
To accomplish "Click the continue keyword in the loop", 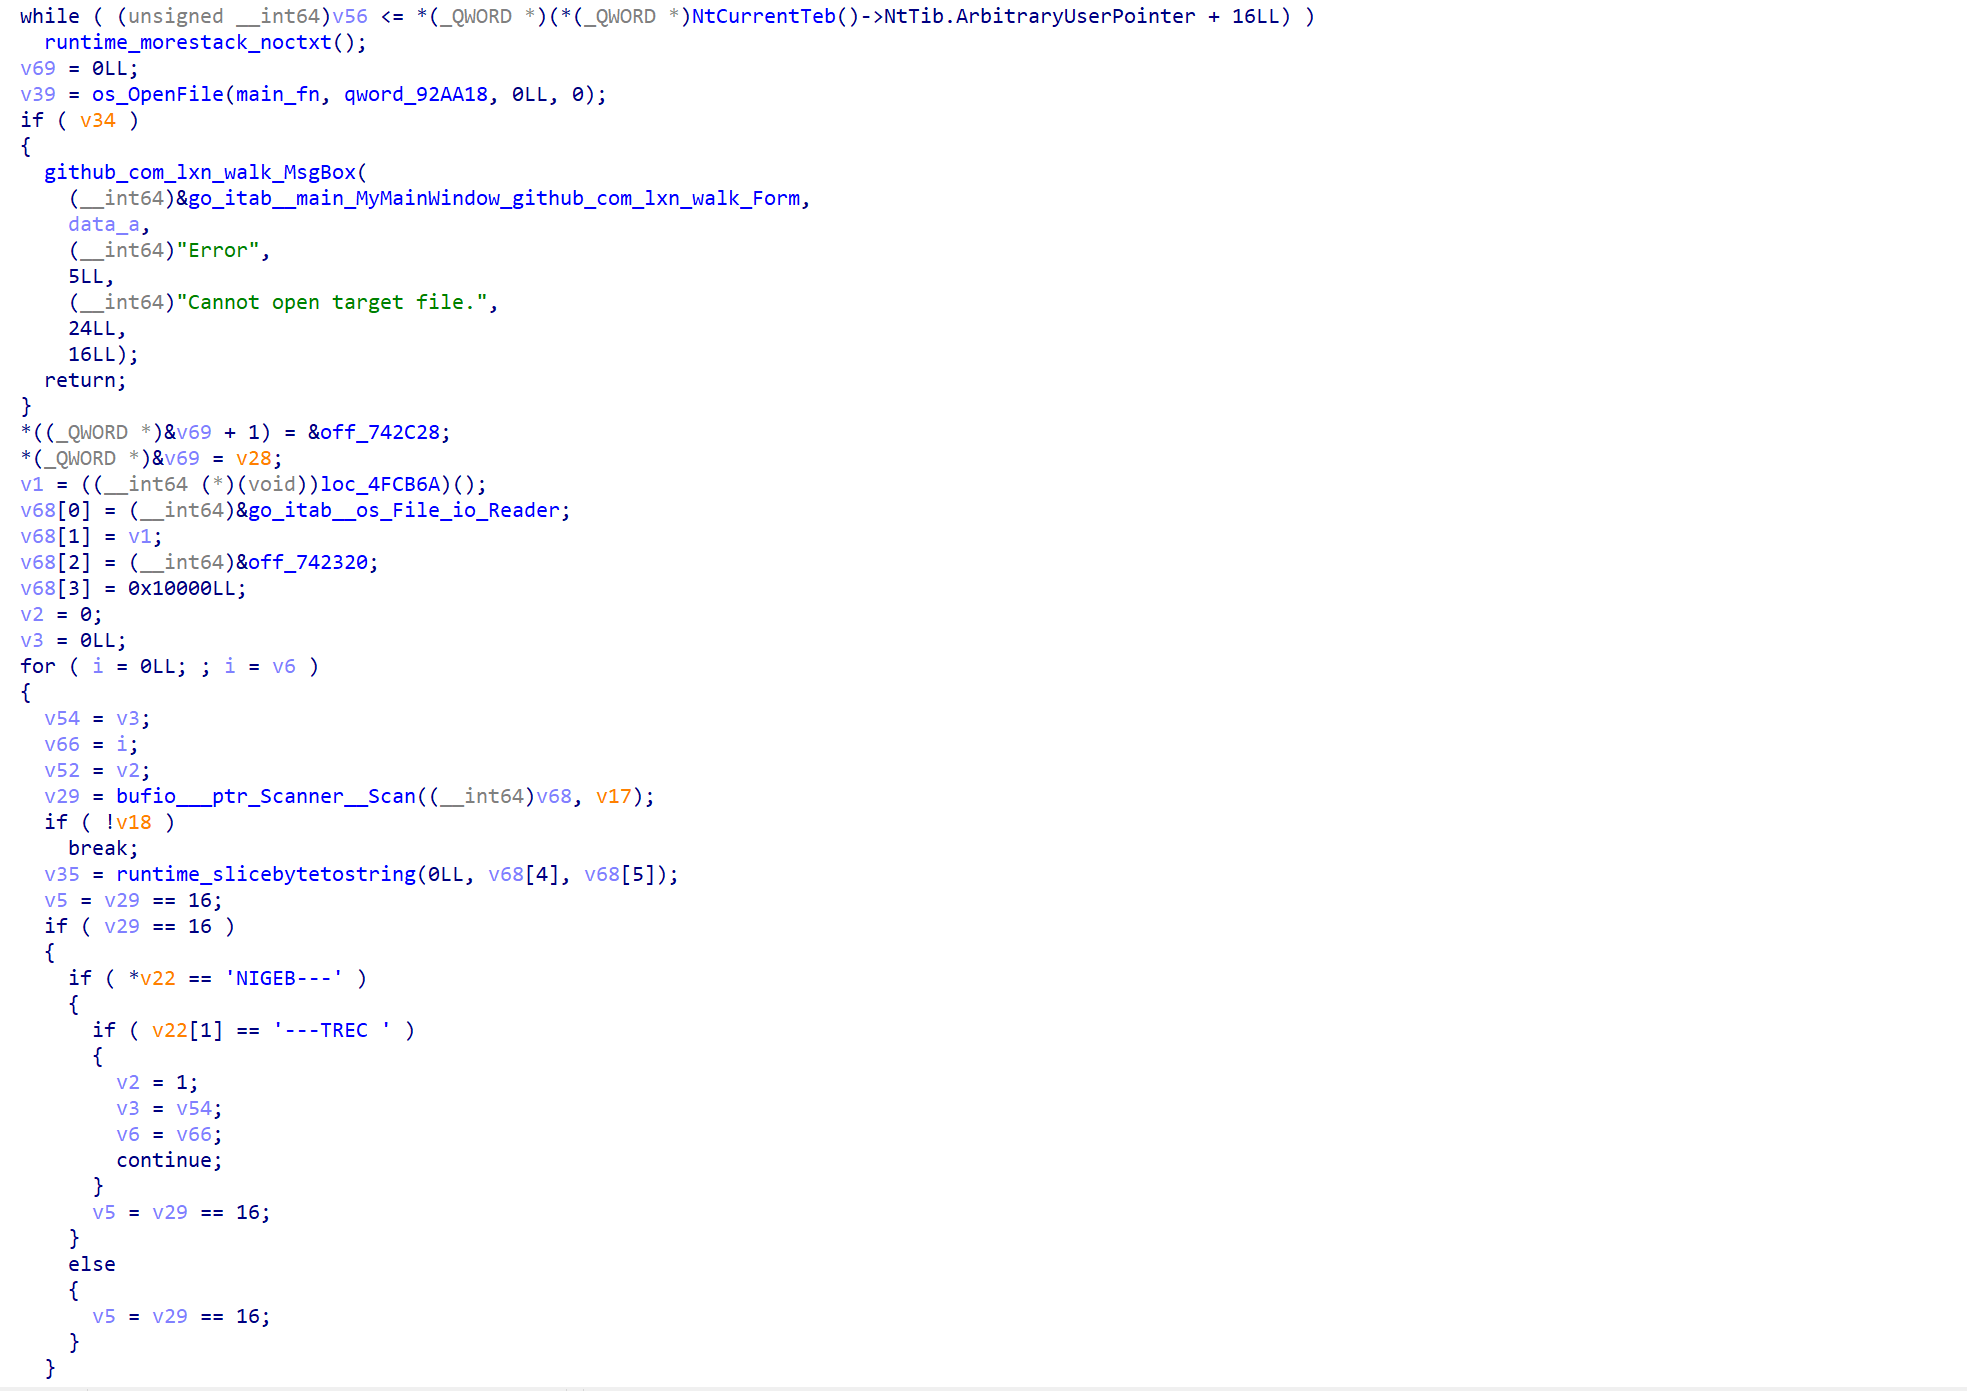I will pyautogui.click(x=164, y=1160).
